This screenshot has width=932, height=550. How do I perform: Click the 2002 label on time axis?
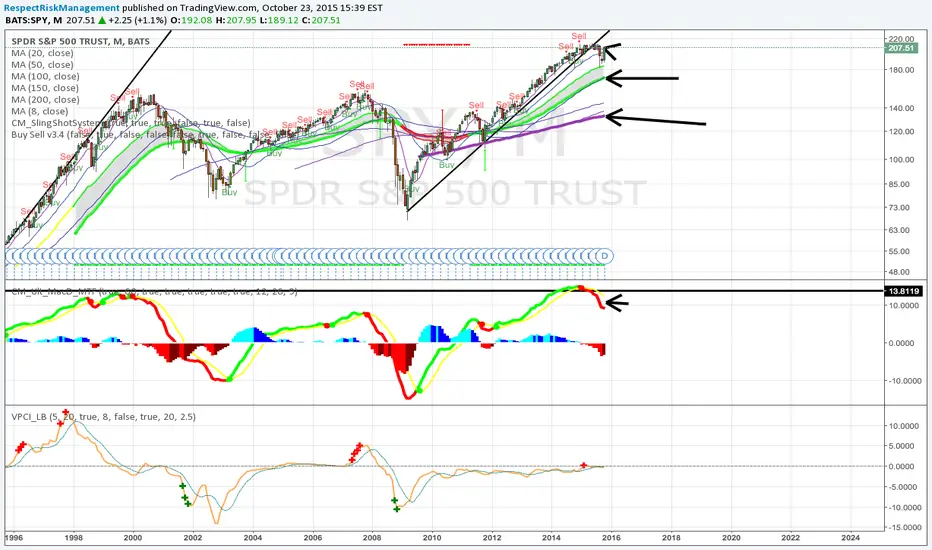pyautogui.click(x=193, y=538)
